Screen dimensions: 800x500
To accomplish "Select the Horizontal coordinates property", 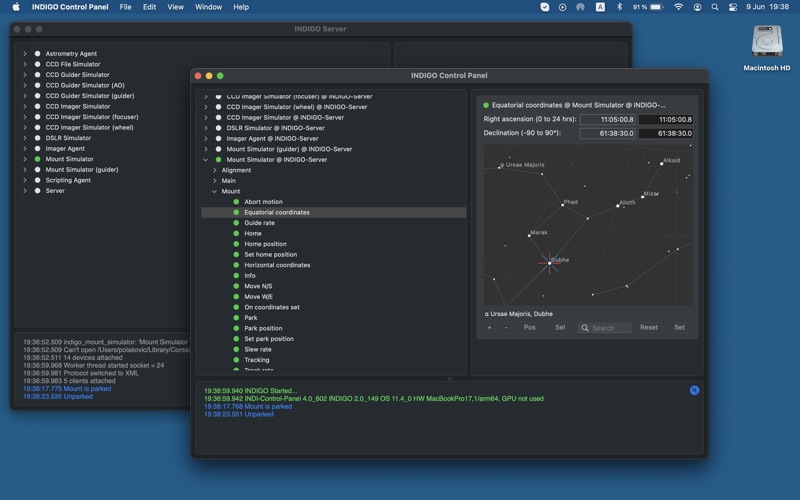I will 277,265.
